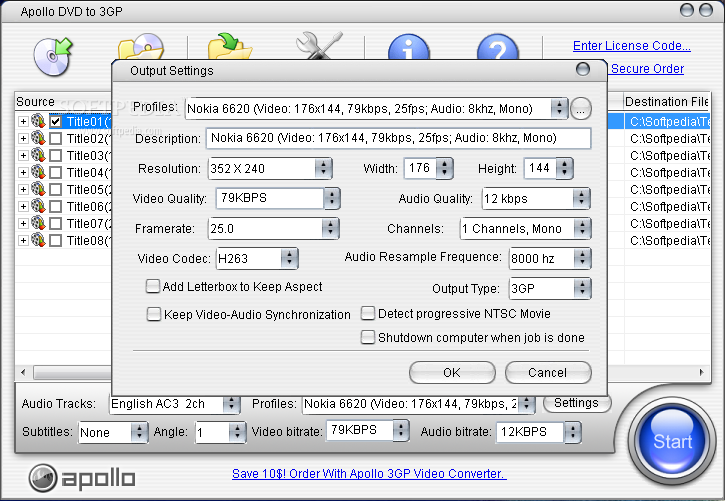Click the film icon next to Title02

(x=38, y=138)
